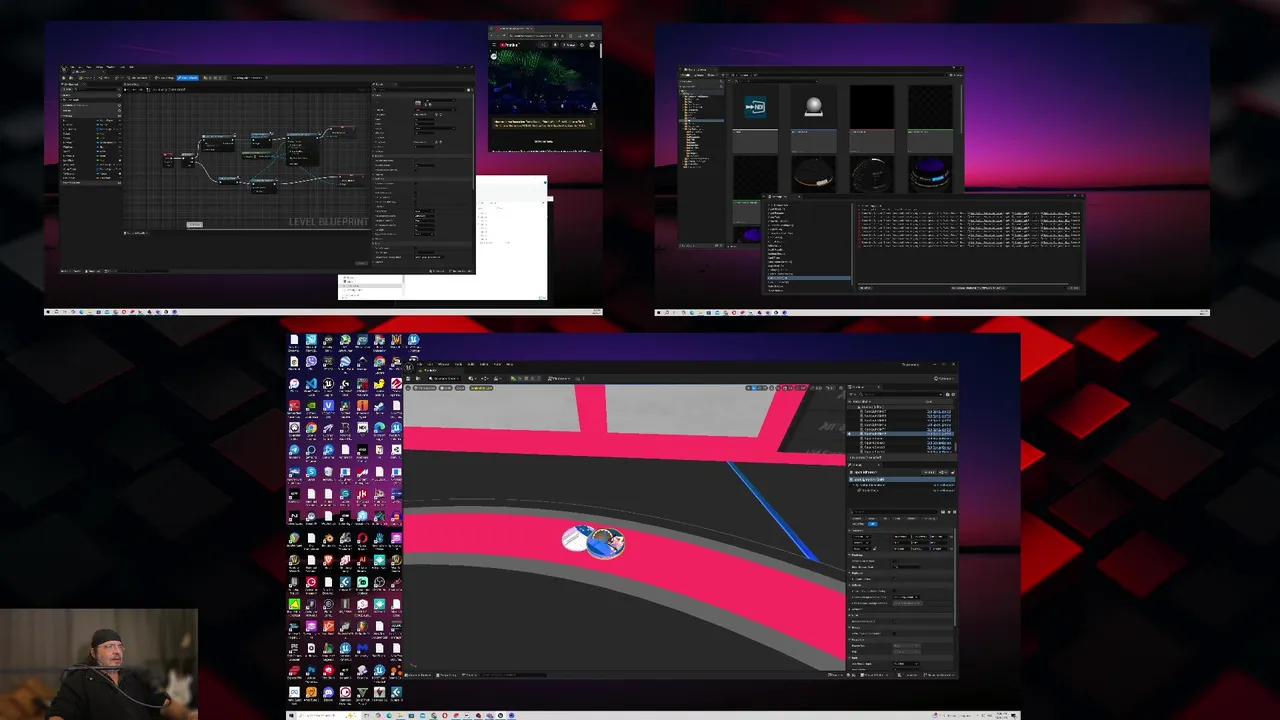Click the YouTube video player in the browser window
1280x720 pixels.
(544, 82)
